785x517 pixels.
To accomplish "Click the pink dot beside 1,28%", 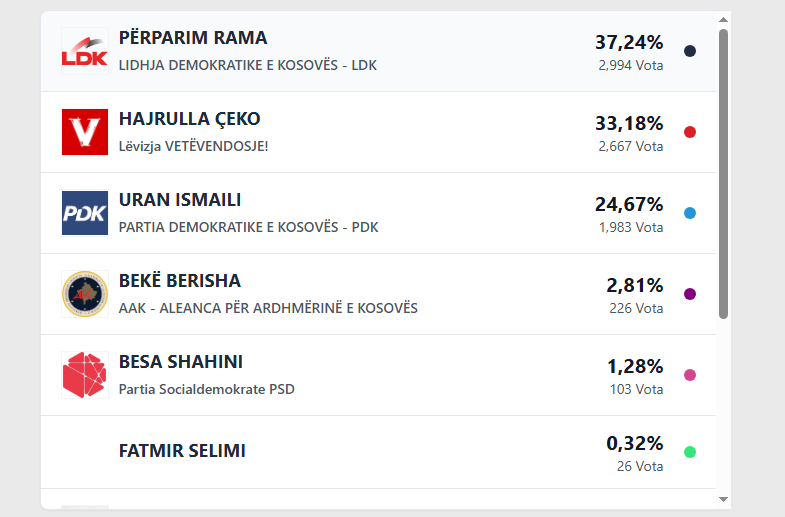I will tap(690, 375).
